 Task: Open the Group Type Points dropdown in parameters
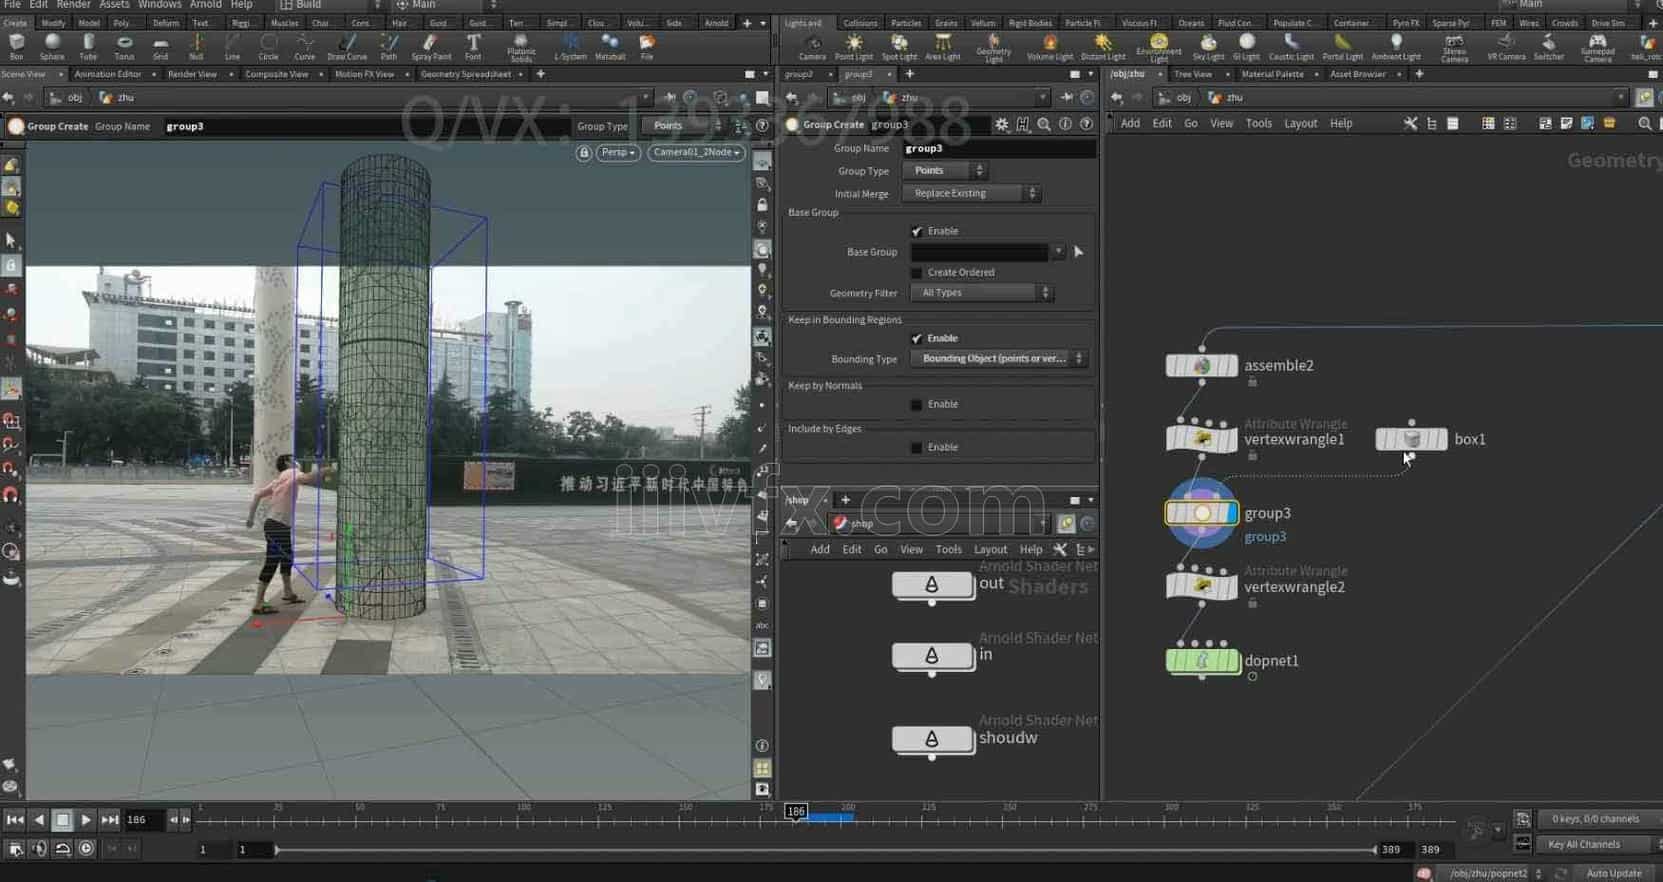[945, 171]
